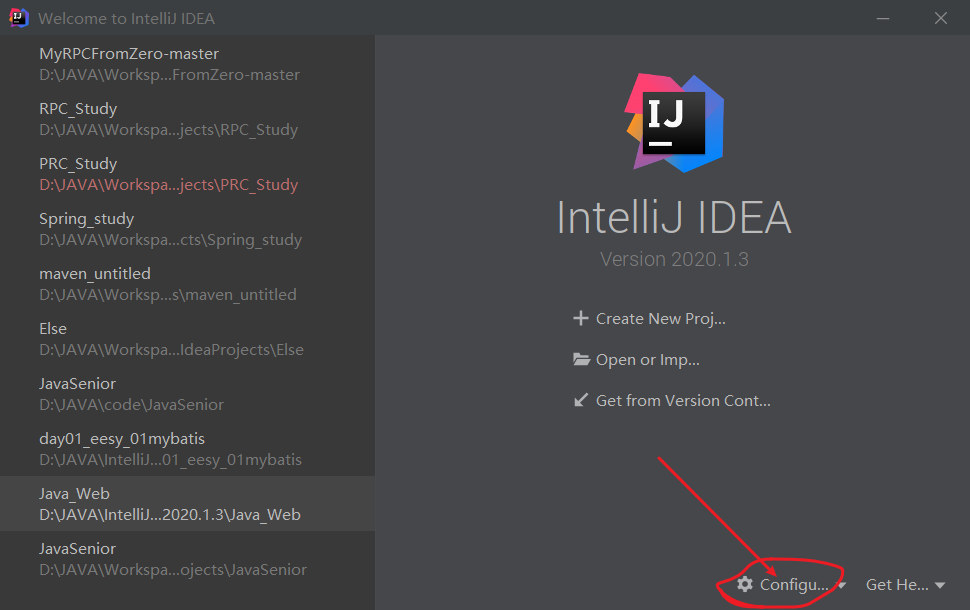Click the IntelliJ IDEA title bar icon

19,18
